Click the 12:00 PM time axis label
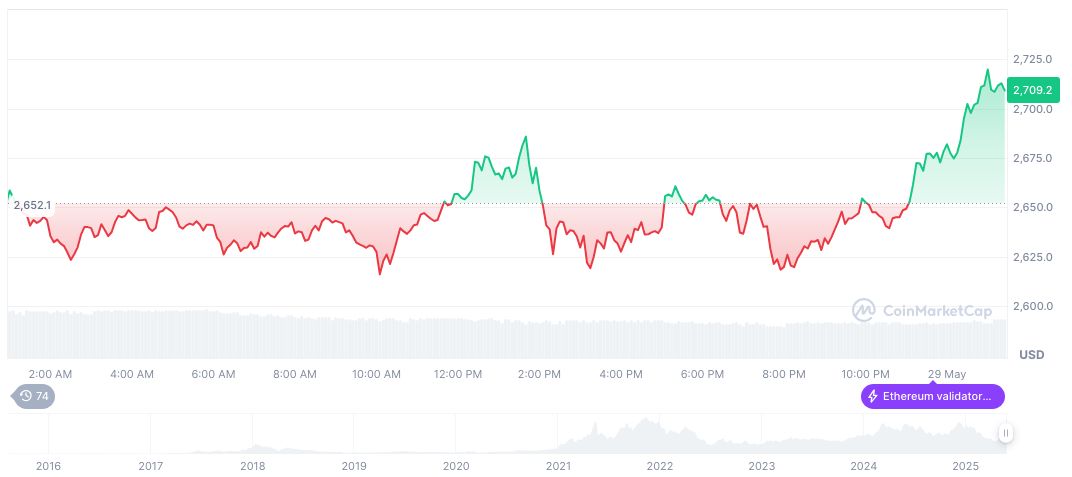1072x477 pixels. point(457,374)
